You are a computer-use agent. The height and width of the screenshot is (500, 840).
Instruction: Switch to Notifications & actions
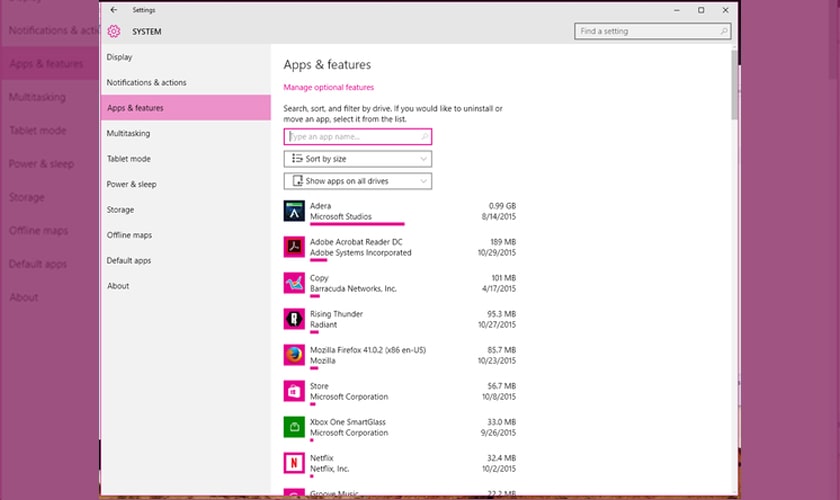coord(147,83)
